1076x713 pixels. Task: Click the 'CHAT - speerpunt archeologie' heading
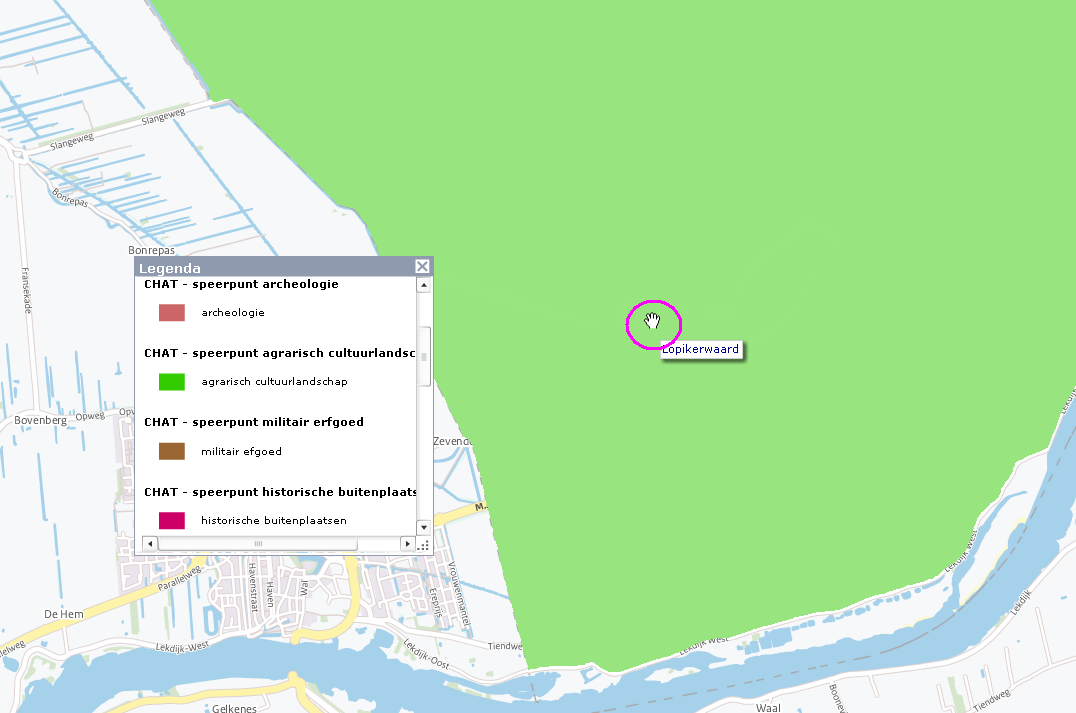[x=241, y=284]
